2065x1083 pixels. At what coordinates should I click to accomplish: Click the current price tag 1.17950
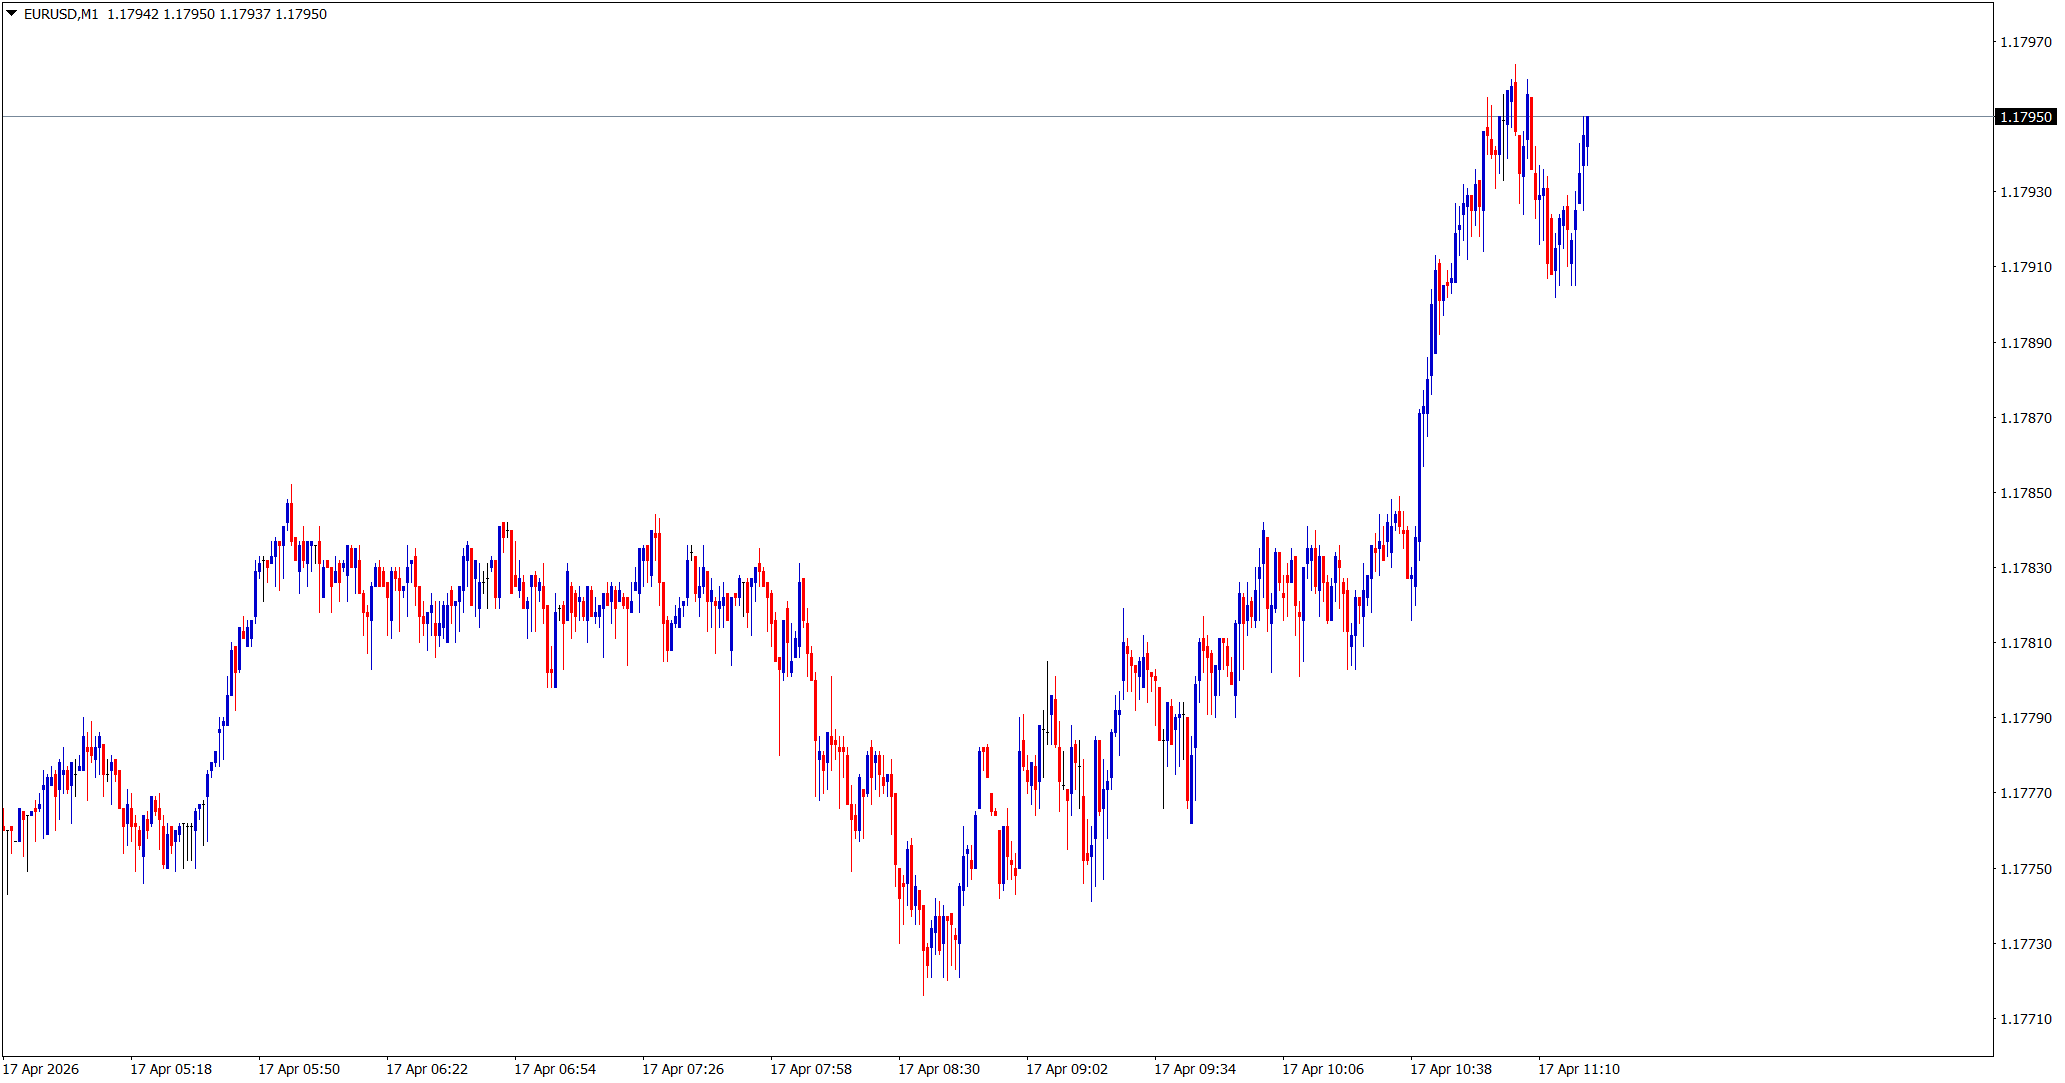click(2025, 117)
